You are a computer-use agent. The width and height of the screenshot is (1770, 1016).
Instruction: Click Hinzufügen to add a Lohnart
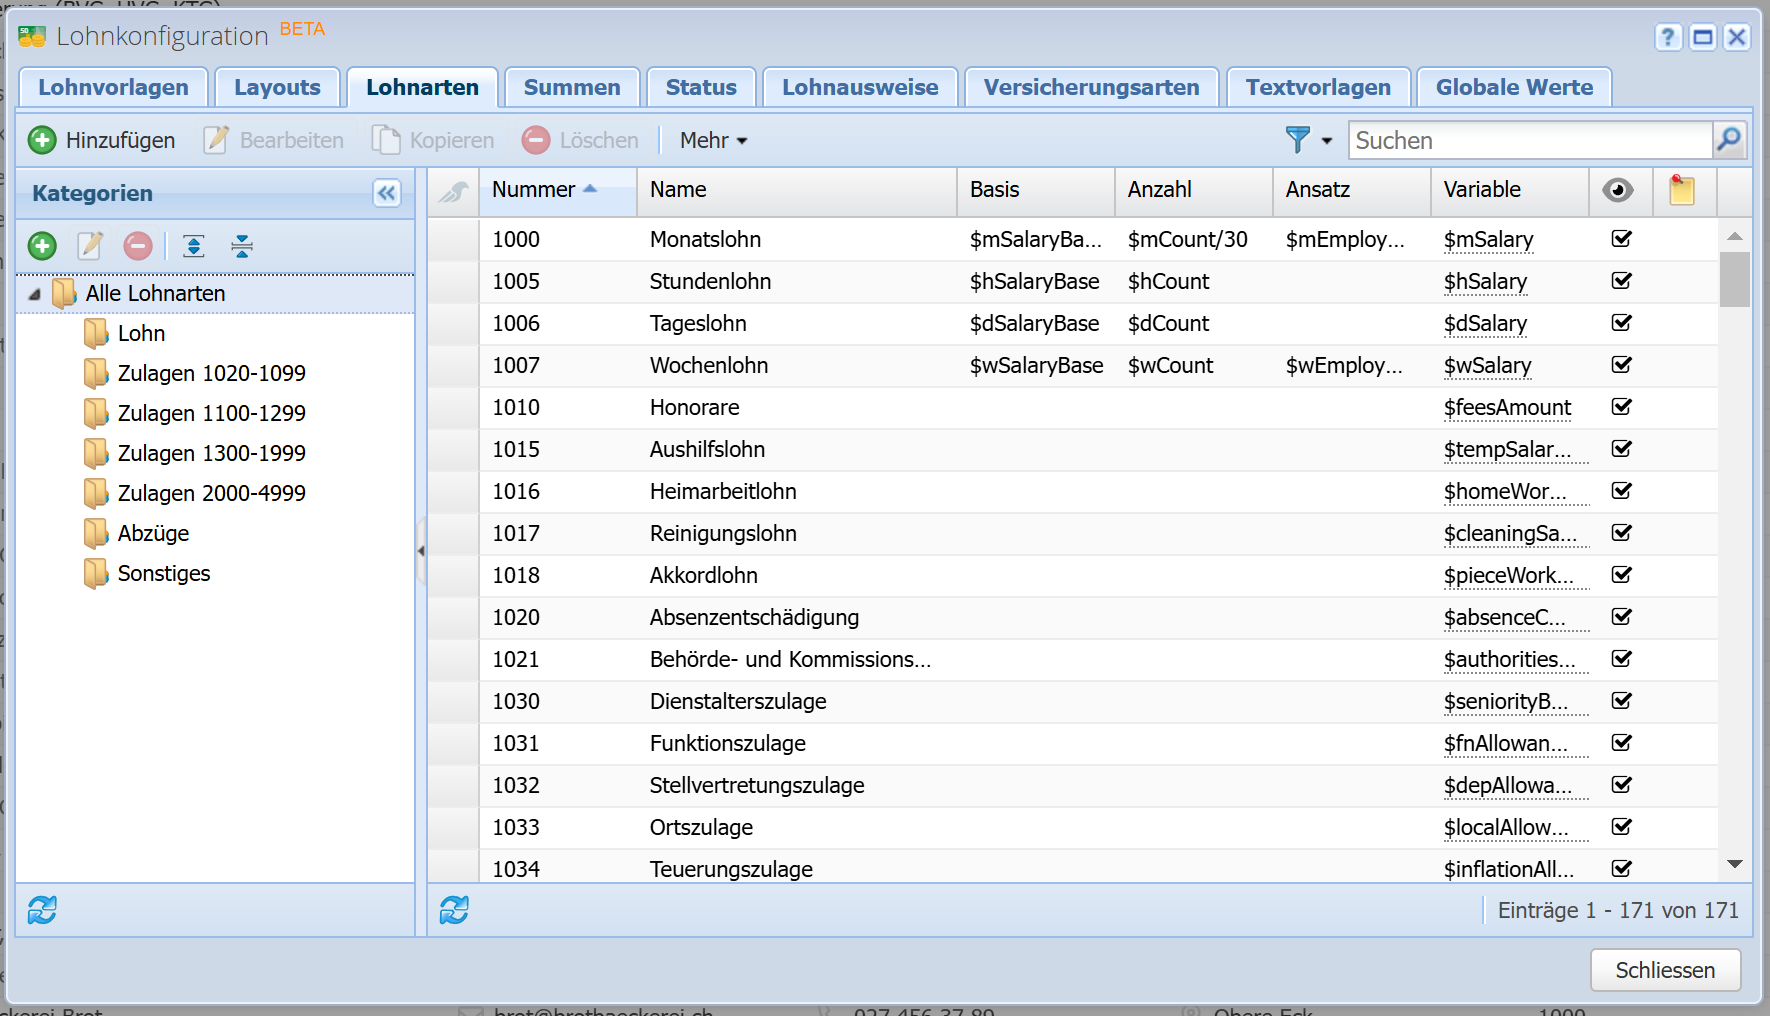[x=102, y=140]
